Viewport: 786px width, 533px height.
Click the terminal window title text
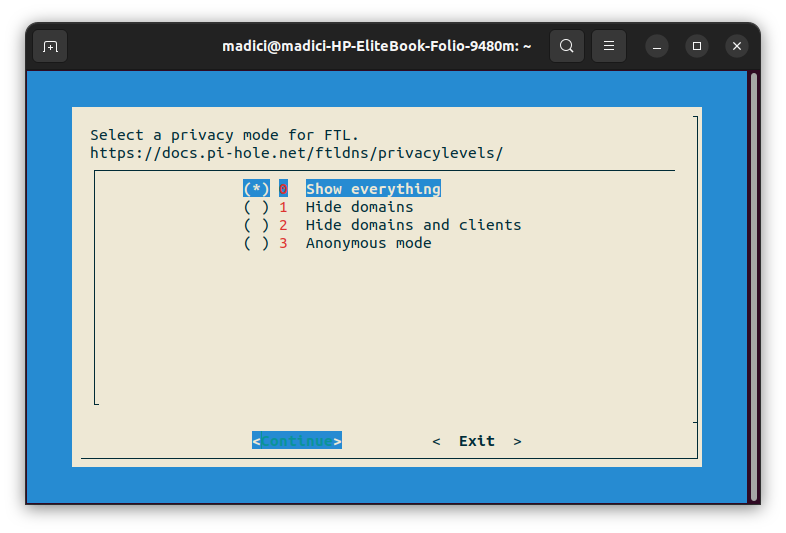pos(376,46)
